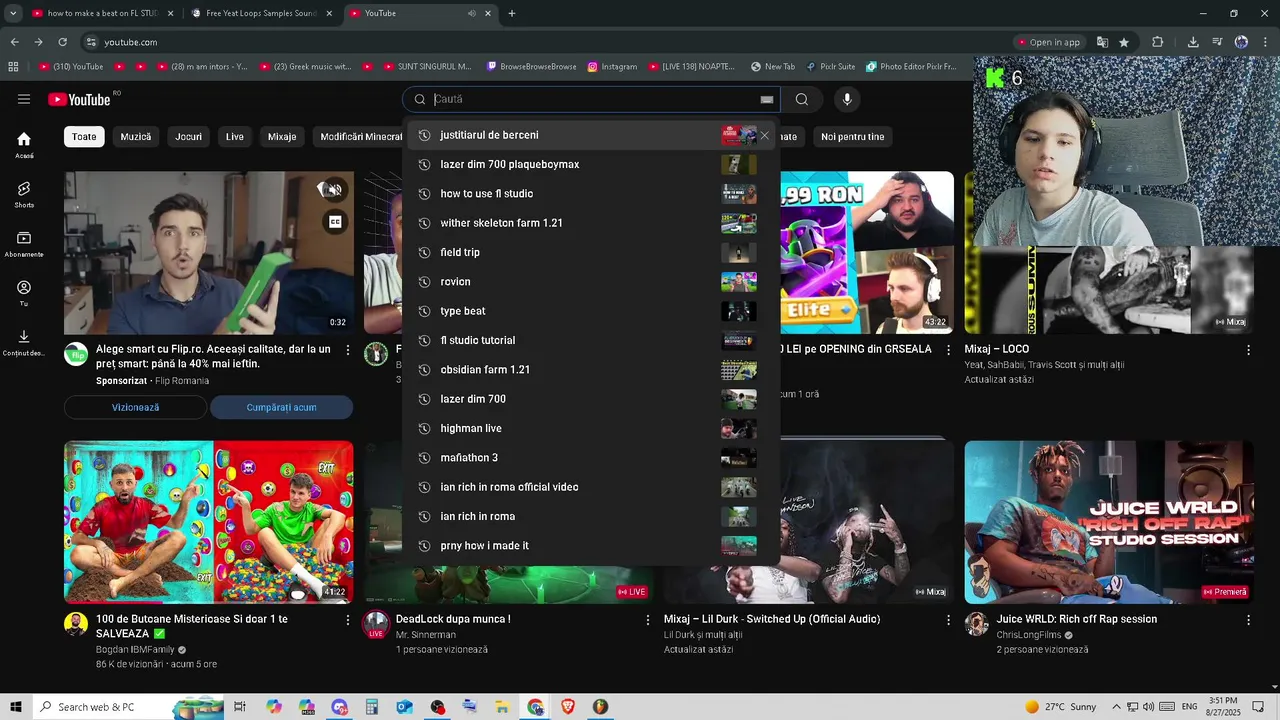Open the Pixlr Suite bookmark

tap(830, 67)
